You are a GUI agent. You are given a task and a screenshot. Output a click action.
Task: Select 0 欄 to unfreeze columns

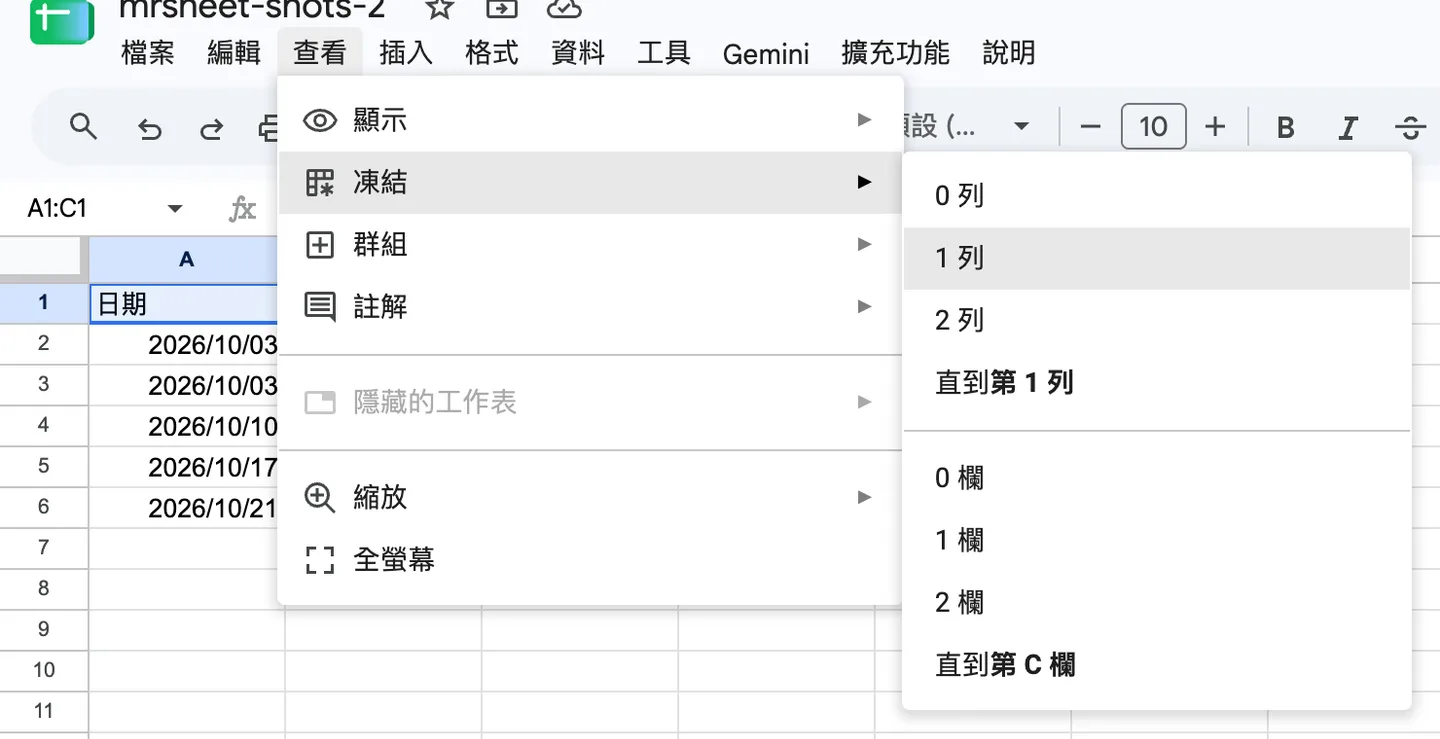[1156, 478]
